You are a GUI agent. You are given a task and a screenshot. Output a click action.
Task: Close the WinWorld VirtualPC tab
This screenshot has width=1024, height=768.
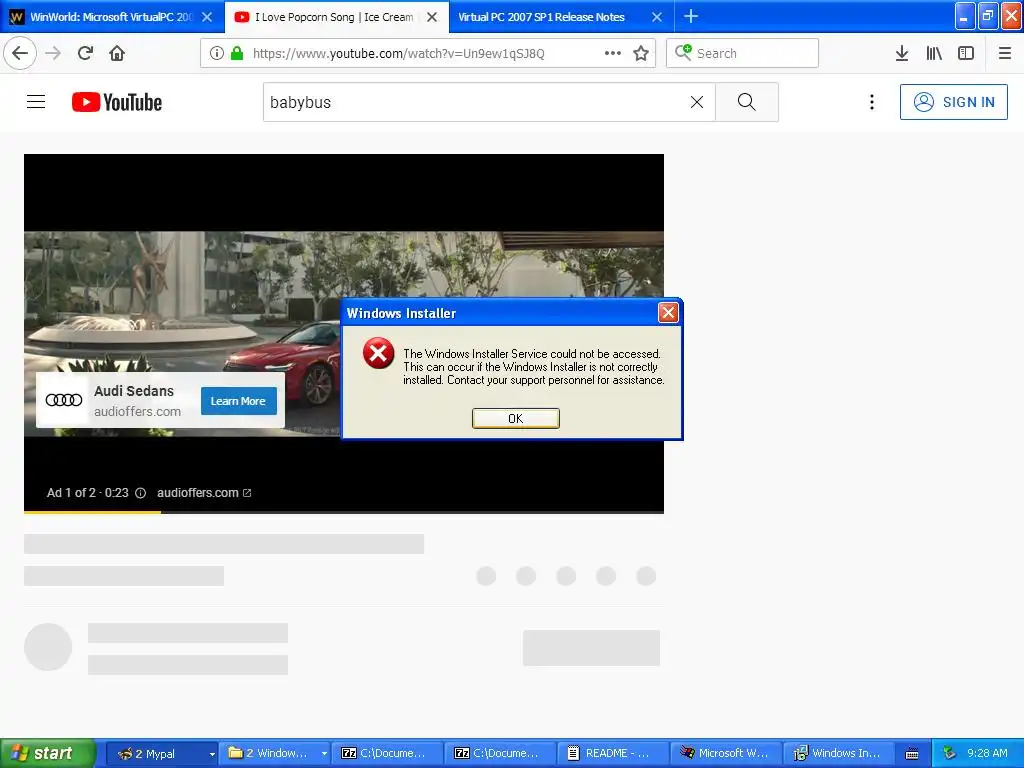[x=207, y=17]
